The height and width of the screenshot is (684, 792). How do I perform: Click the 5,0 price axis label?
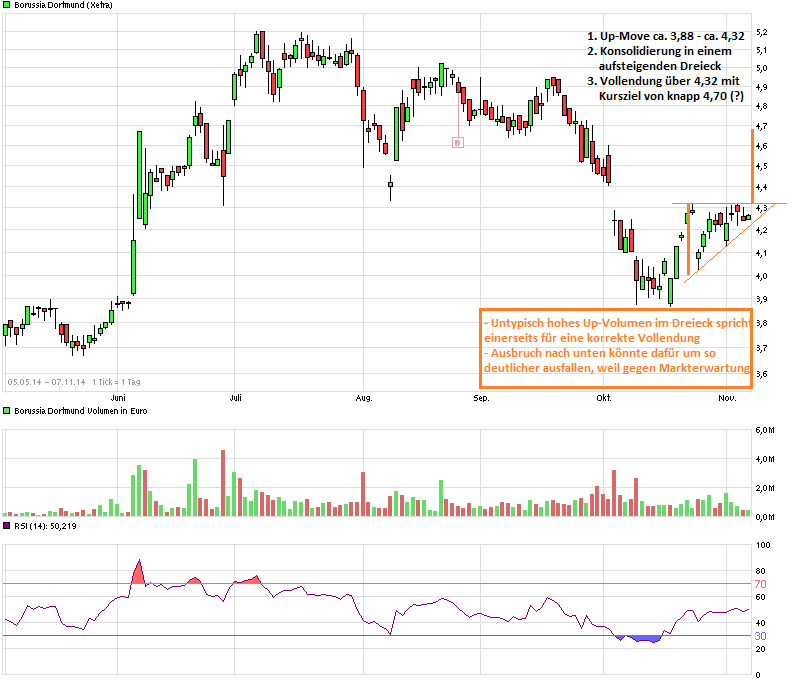pos(762,68)
